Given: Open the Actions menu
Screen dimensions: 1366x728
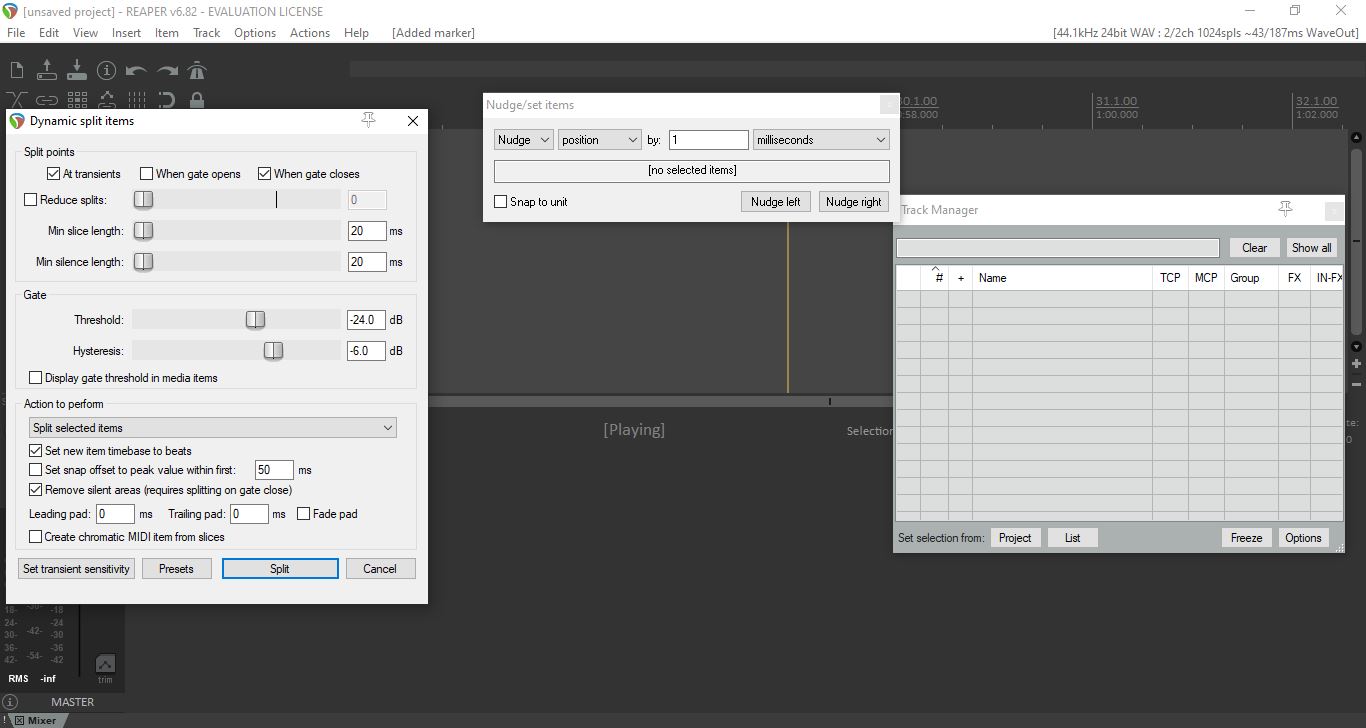Looking at the screenshot, I should 310,32.
